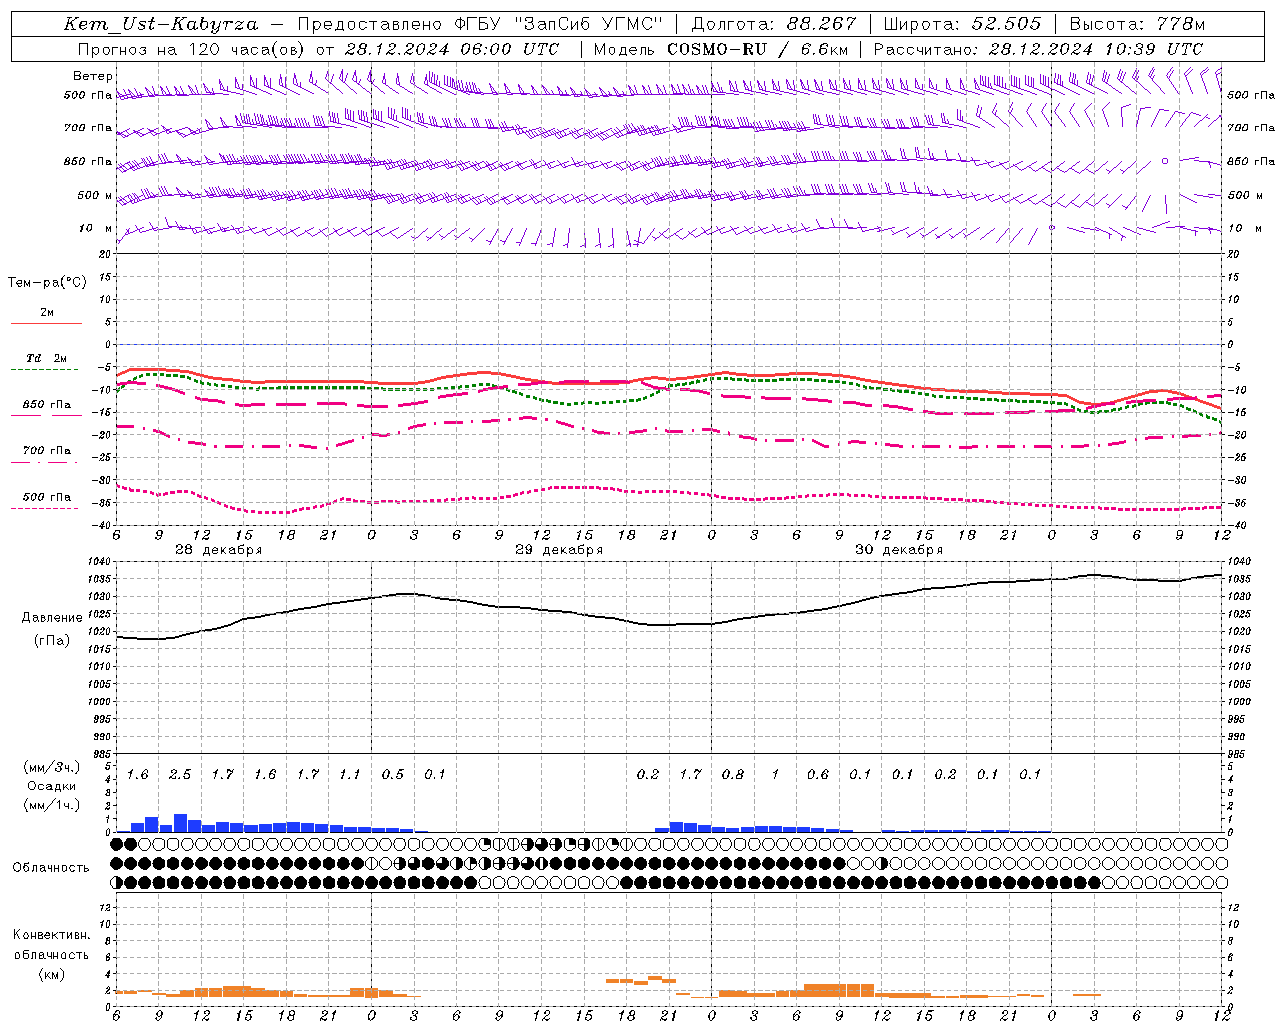This screenshot has width=1280, height=1024.
Task: Click the Осадки precipitation label
Action: click(x=52, y=786)
